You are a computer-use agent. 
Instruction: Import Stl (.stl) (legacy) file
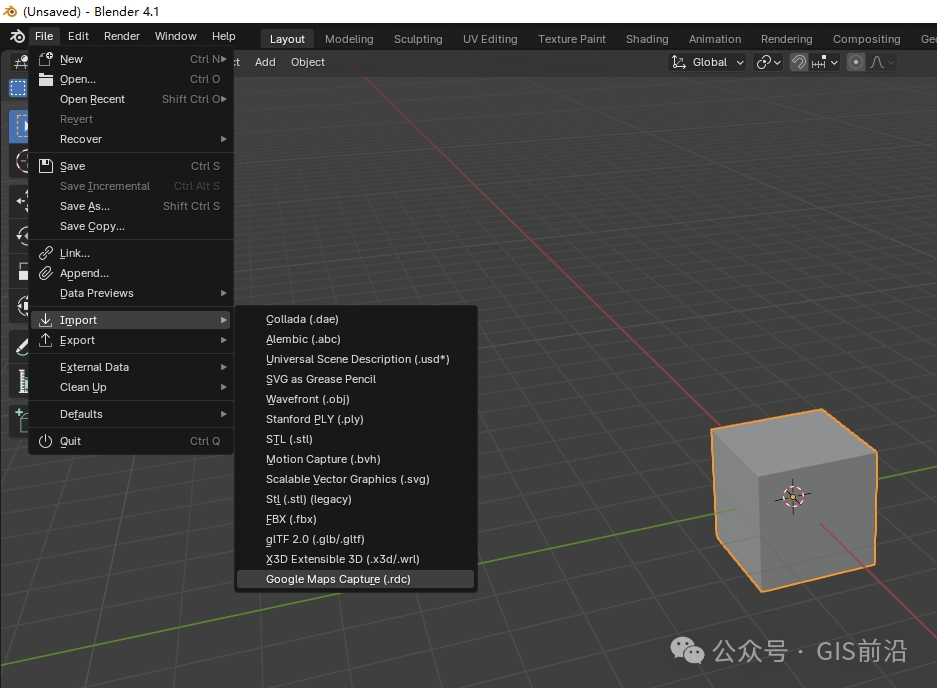click(356, 499)
